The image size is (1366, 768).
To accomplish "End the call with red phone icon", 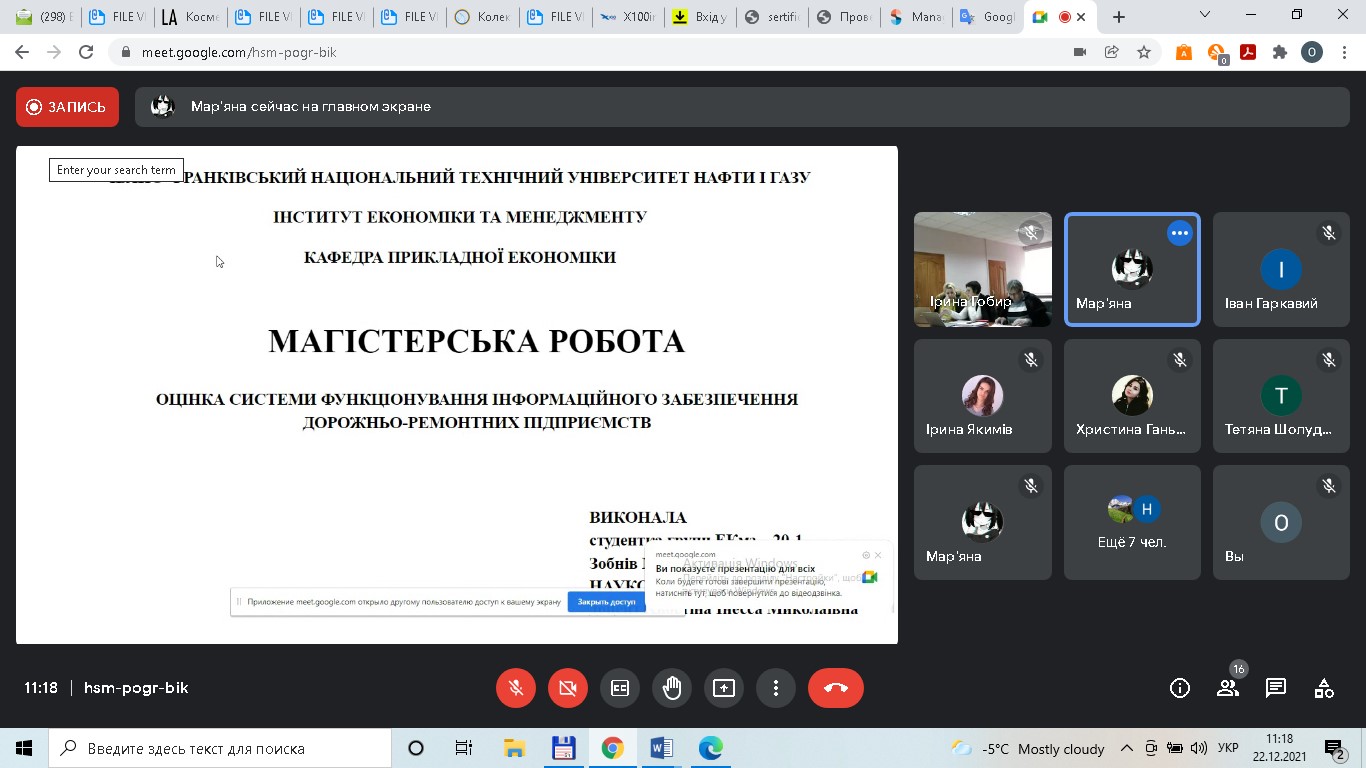I will (836, 688).
